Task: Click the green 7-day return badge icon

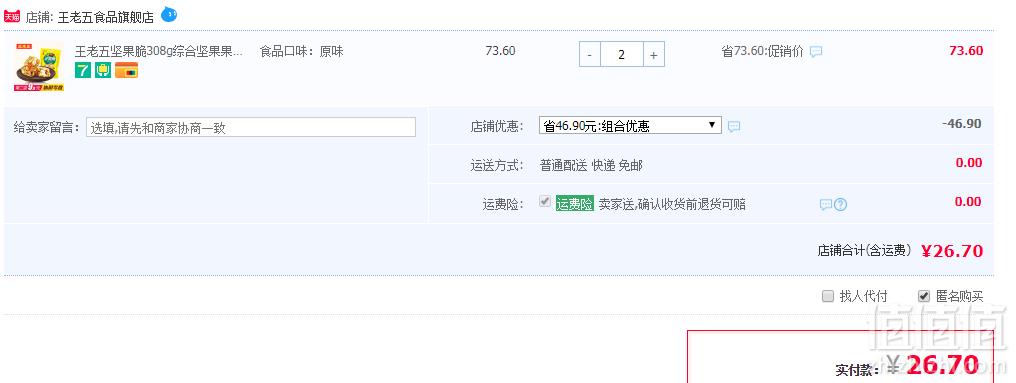Action: pyautogui.click(x=82, y=71)
